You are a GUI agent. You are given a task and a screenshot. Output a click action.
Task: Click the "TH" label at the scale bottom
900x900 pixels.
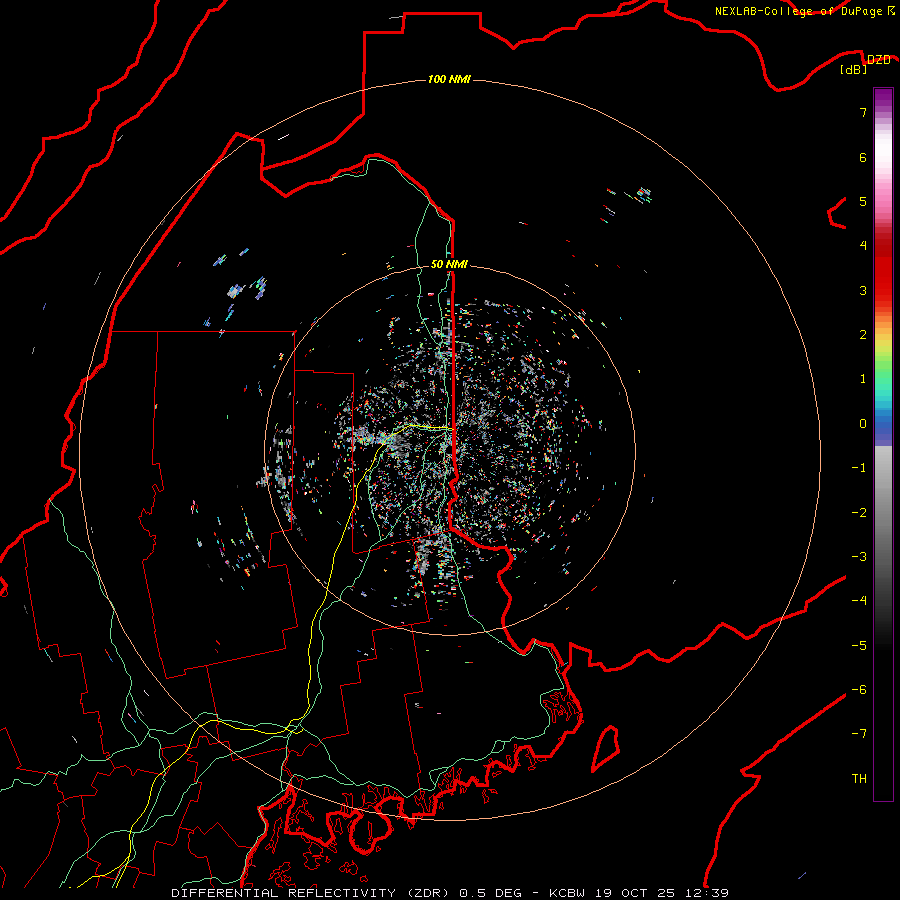[859, 779]
